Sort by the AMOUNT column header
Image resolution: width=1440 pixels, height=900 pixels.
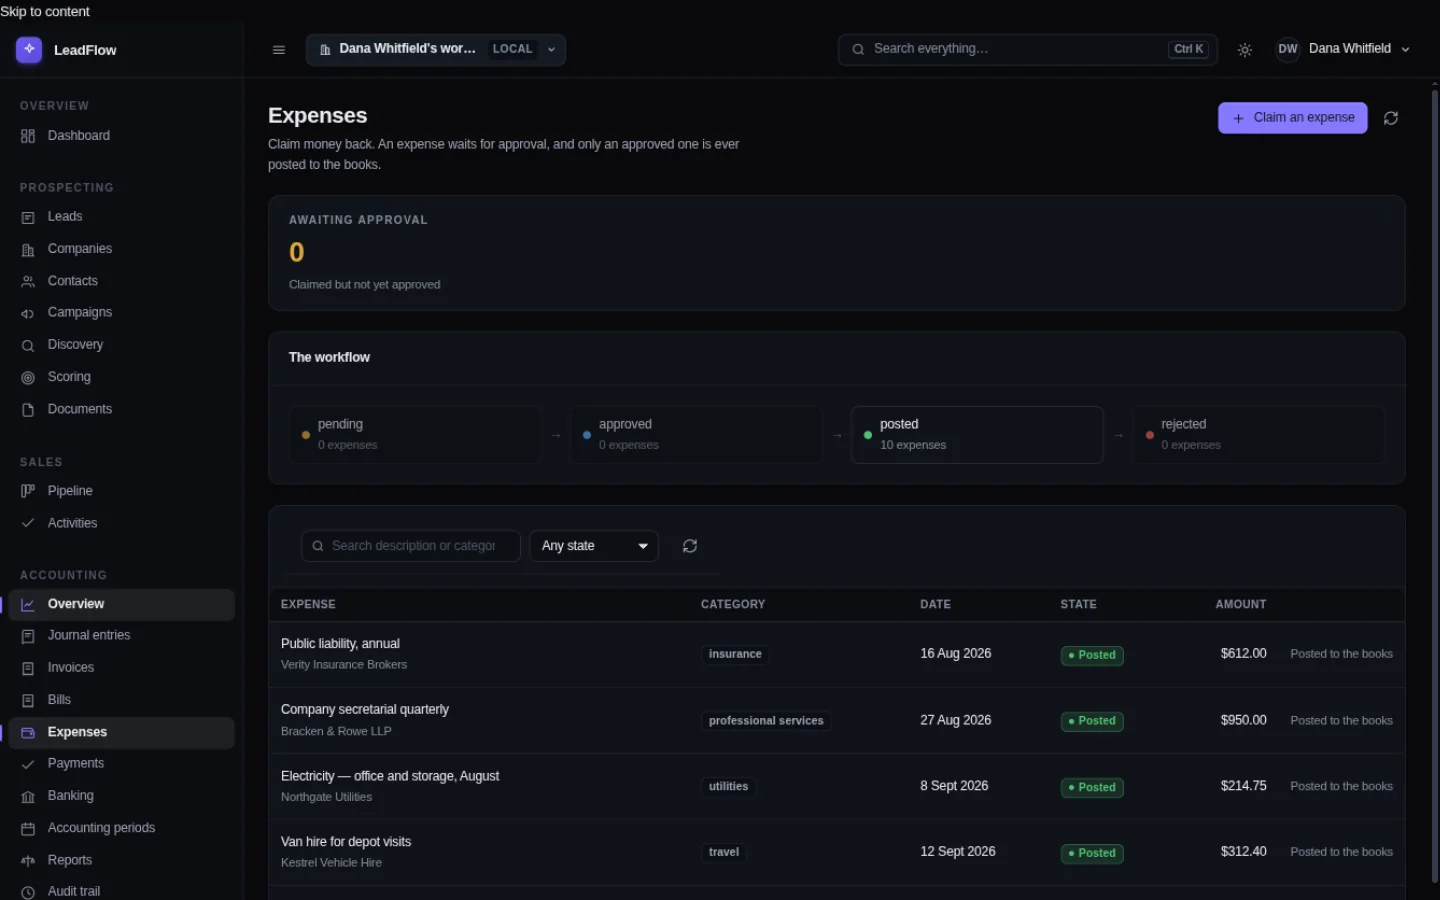pyautogui.click(x=1241, y=605)
